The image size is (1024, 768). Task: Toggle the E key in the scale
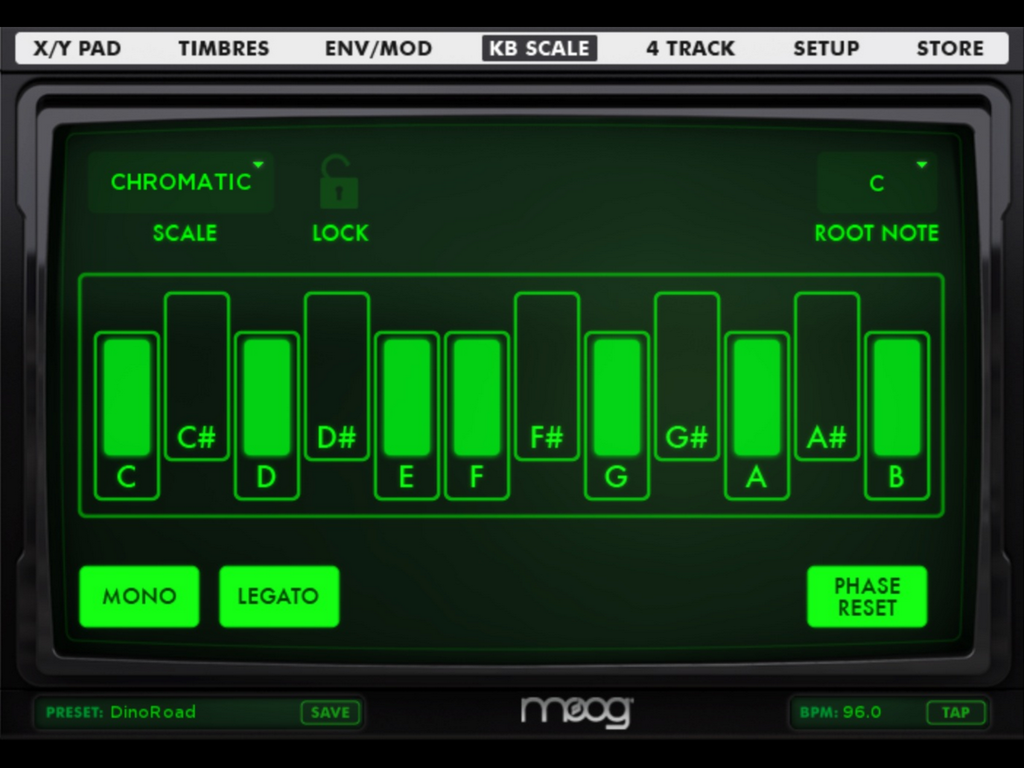pos(406,416)
